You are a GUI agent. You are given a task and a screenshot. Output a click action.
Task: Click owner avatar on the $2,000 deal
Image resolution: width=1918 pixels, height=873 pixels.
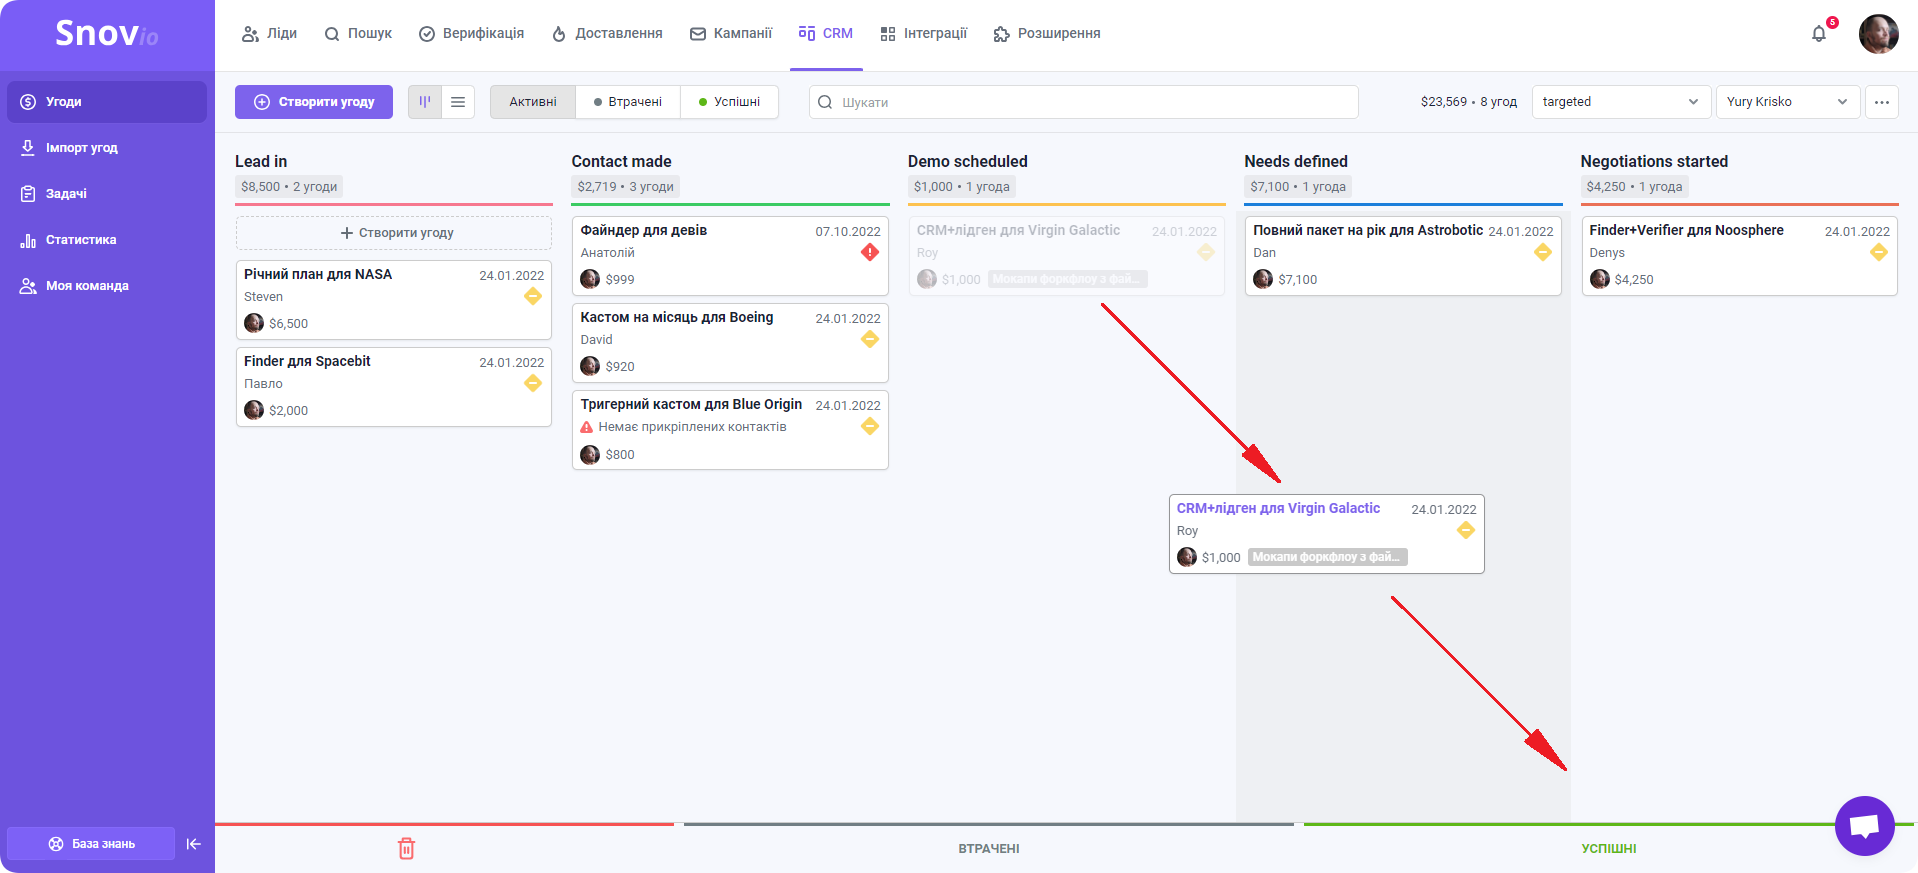point(254,410)
